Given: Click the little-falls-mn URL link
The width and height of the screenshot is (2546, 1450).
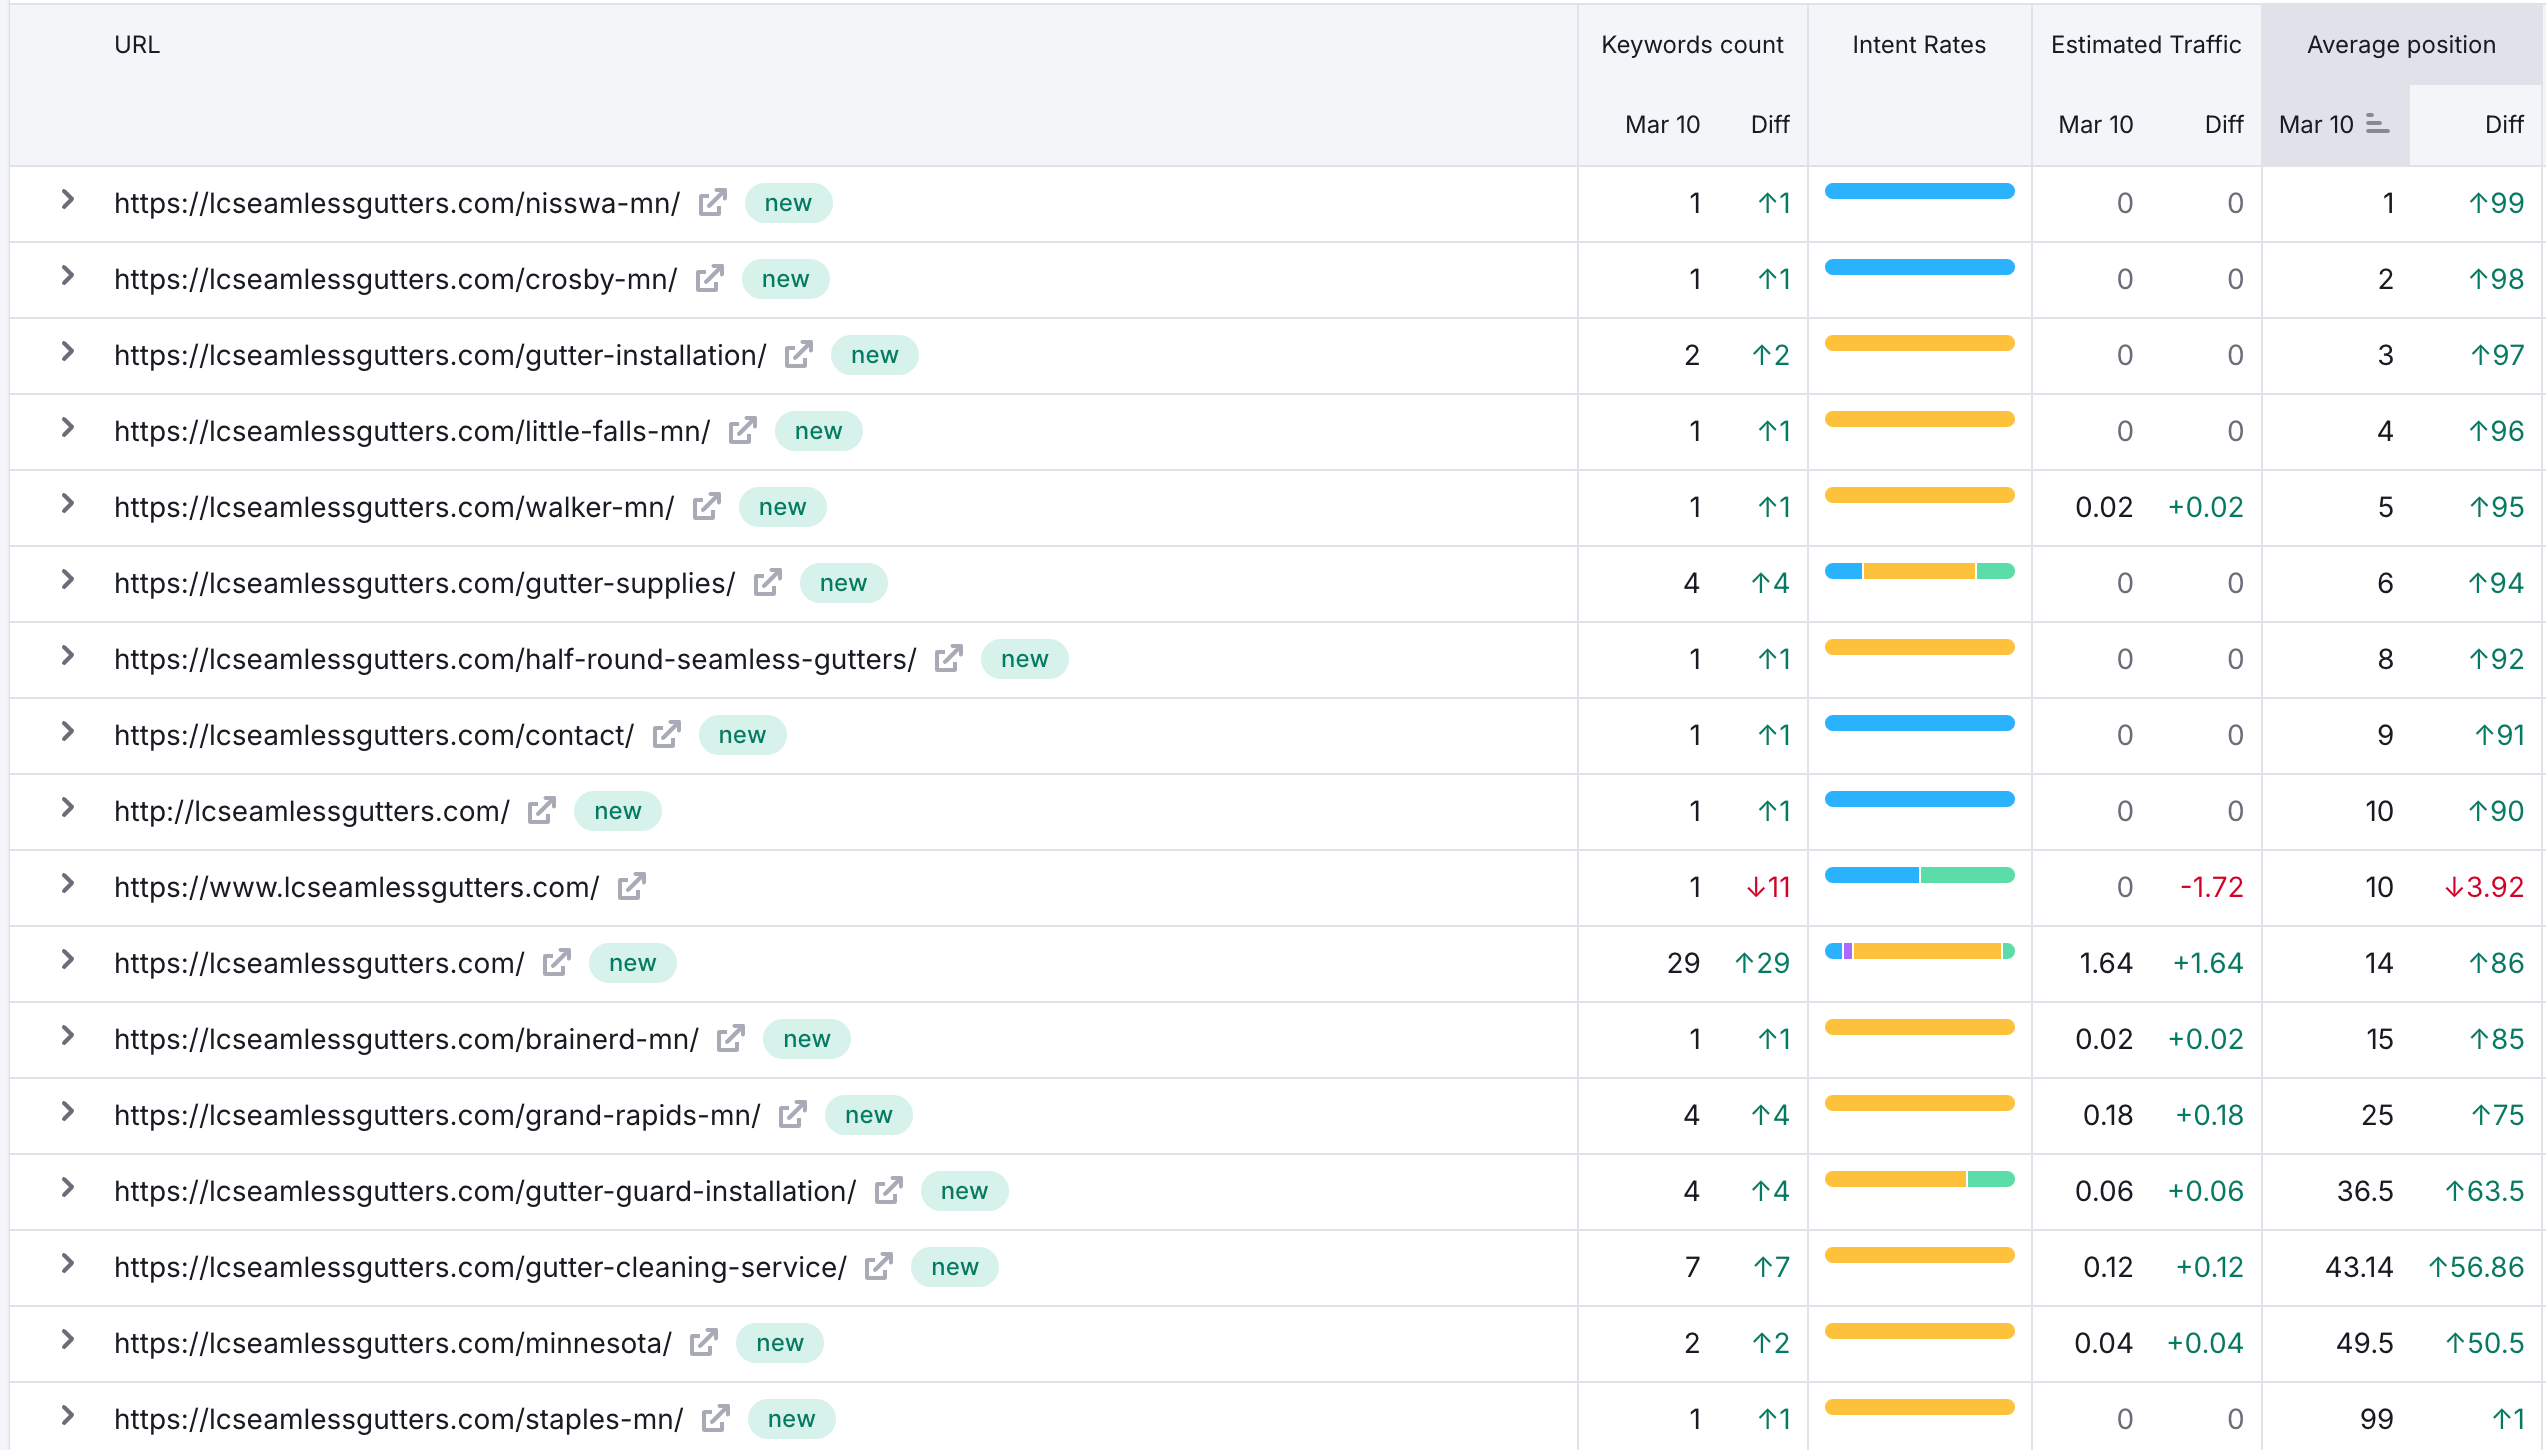Looking at the screenshot, I should point(412,431).
